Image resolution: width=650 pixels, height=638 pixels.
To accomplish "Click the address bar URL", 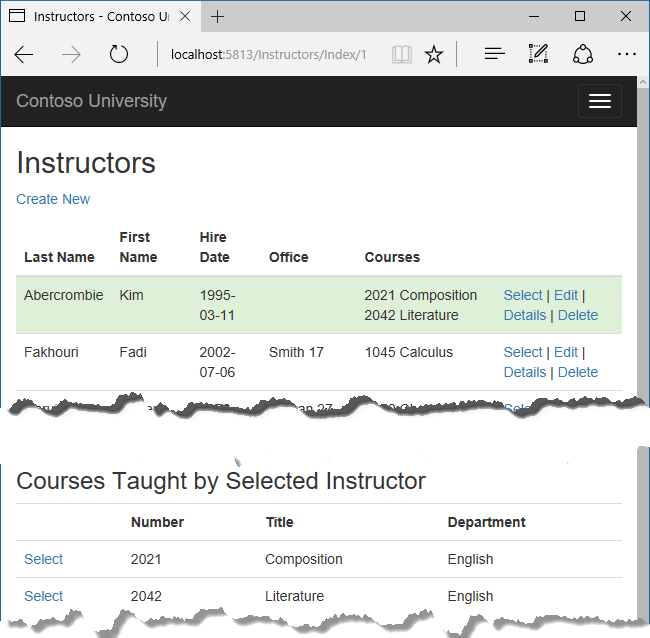I will coord(268,55).
